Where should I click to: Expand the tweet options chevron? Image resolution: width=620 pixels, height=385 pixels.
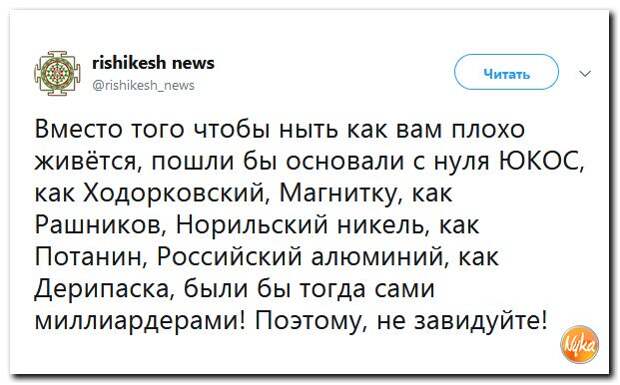pyautogui.click(x=585, y=74)
